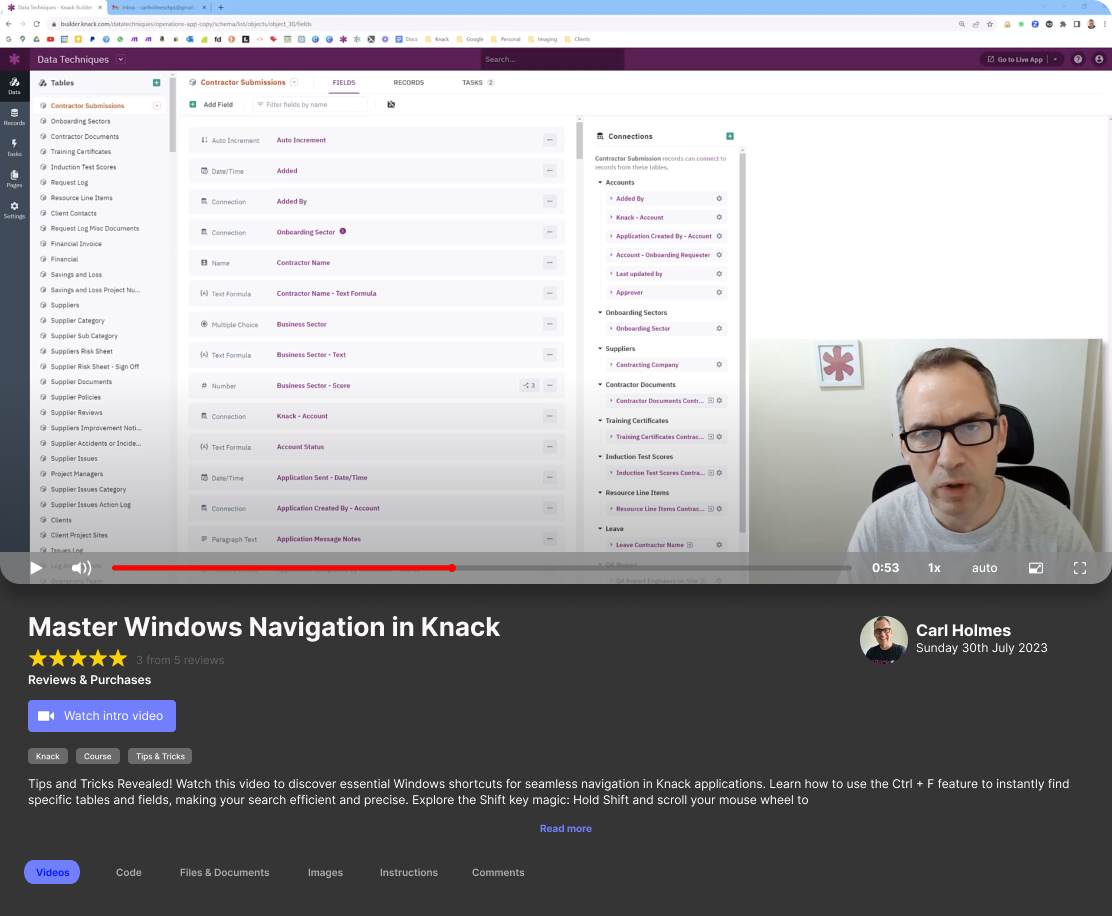Collapse the Onboarding Sectors connections group
Screen dimensions: 1112x916
coord(600,312)
